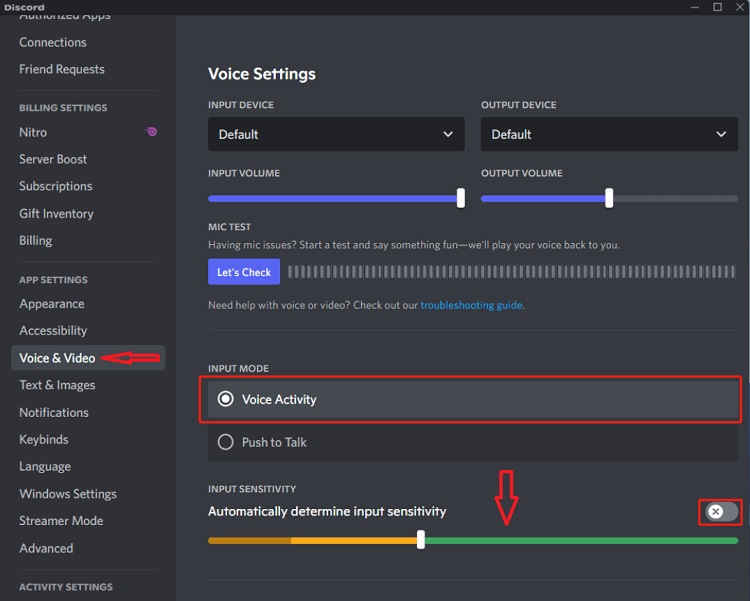Click the X knob on sensitivity toggle
Screen dimensions: 750x601
(716, 512)
